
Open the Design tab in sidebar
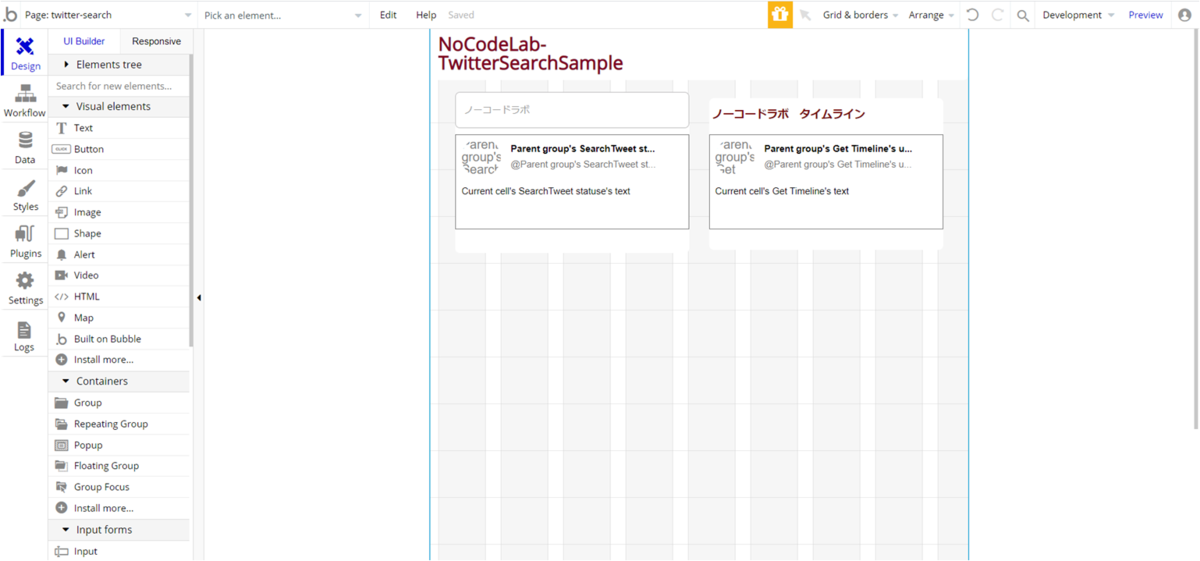click(25, 54)
